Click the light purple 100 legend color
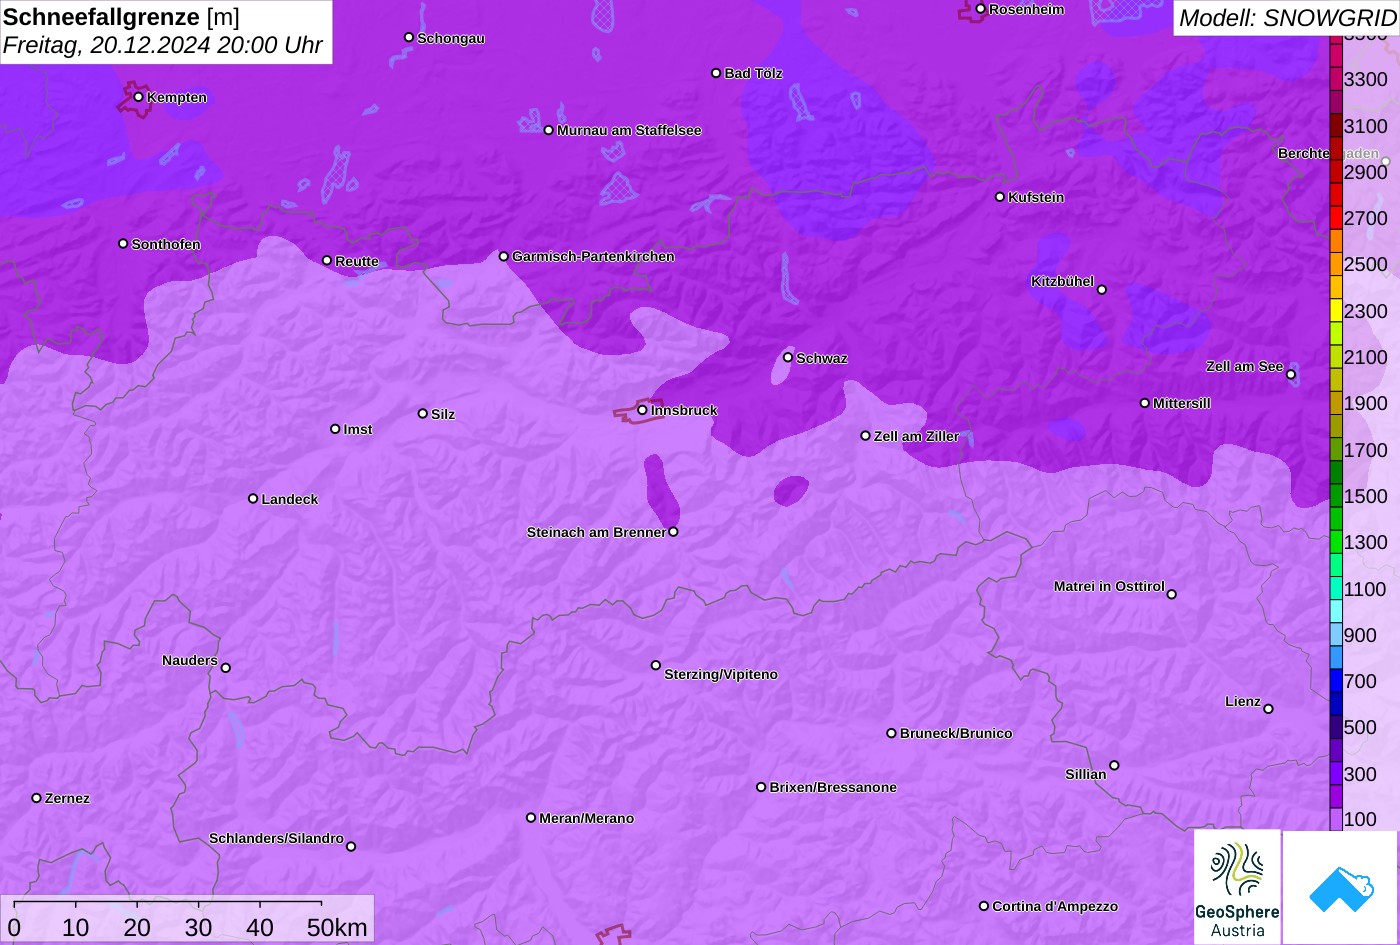Screen dimensions: 1400x945 [1336, 819]
